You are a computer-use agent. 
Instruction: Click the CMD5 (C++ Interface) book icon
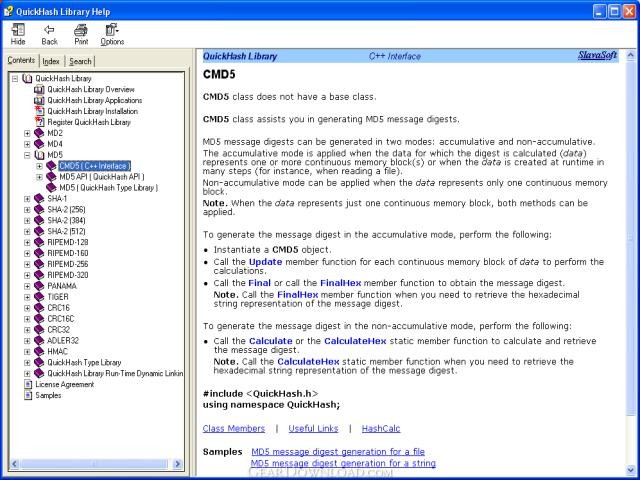[51, 166]
